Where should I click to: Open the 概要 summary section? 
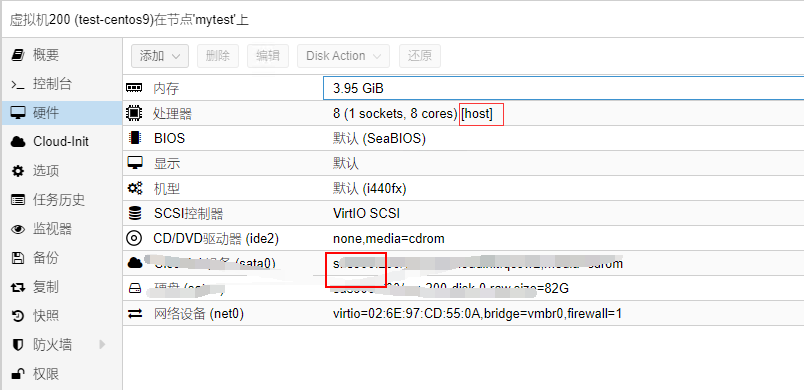(62, 54)
